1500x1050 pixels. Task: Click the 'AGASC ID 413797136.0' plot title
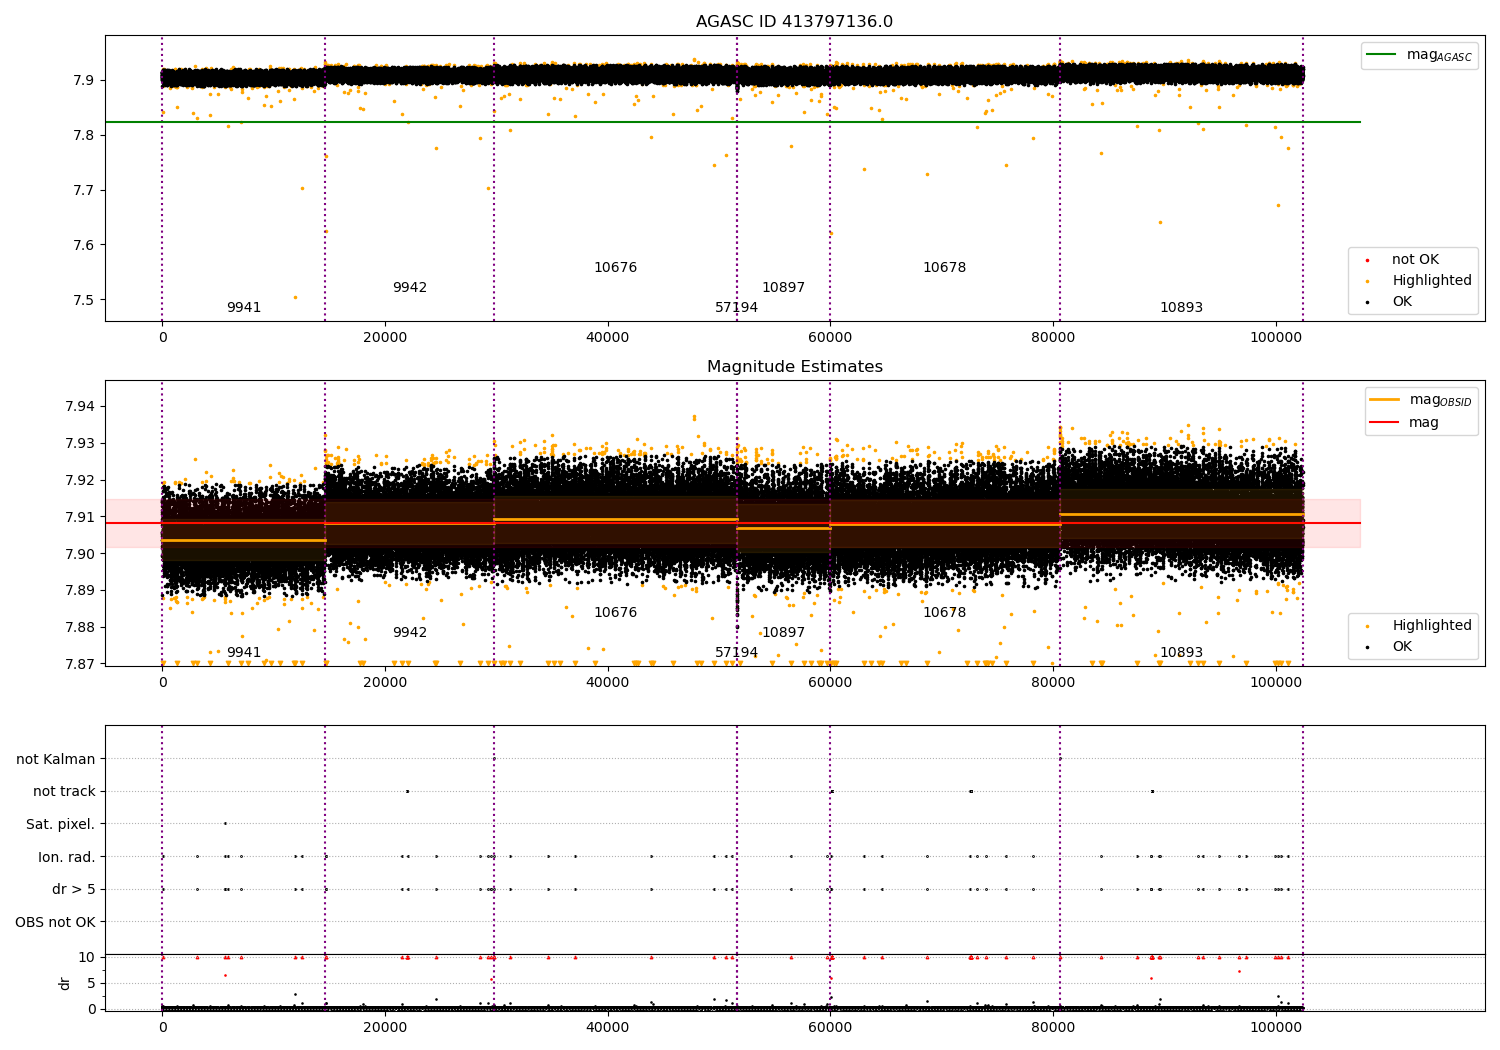click(794, 22)
